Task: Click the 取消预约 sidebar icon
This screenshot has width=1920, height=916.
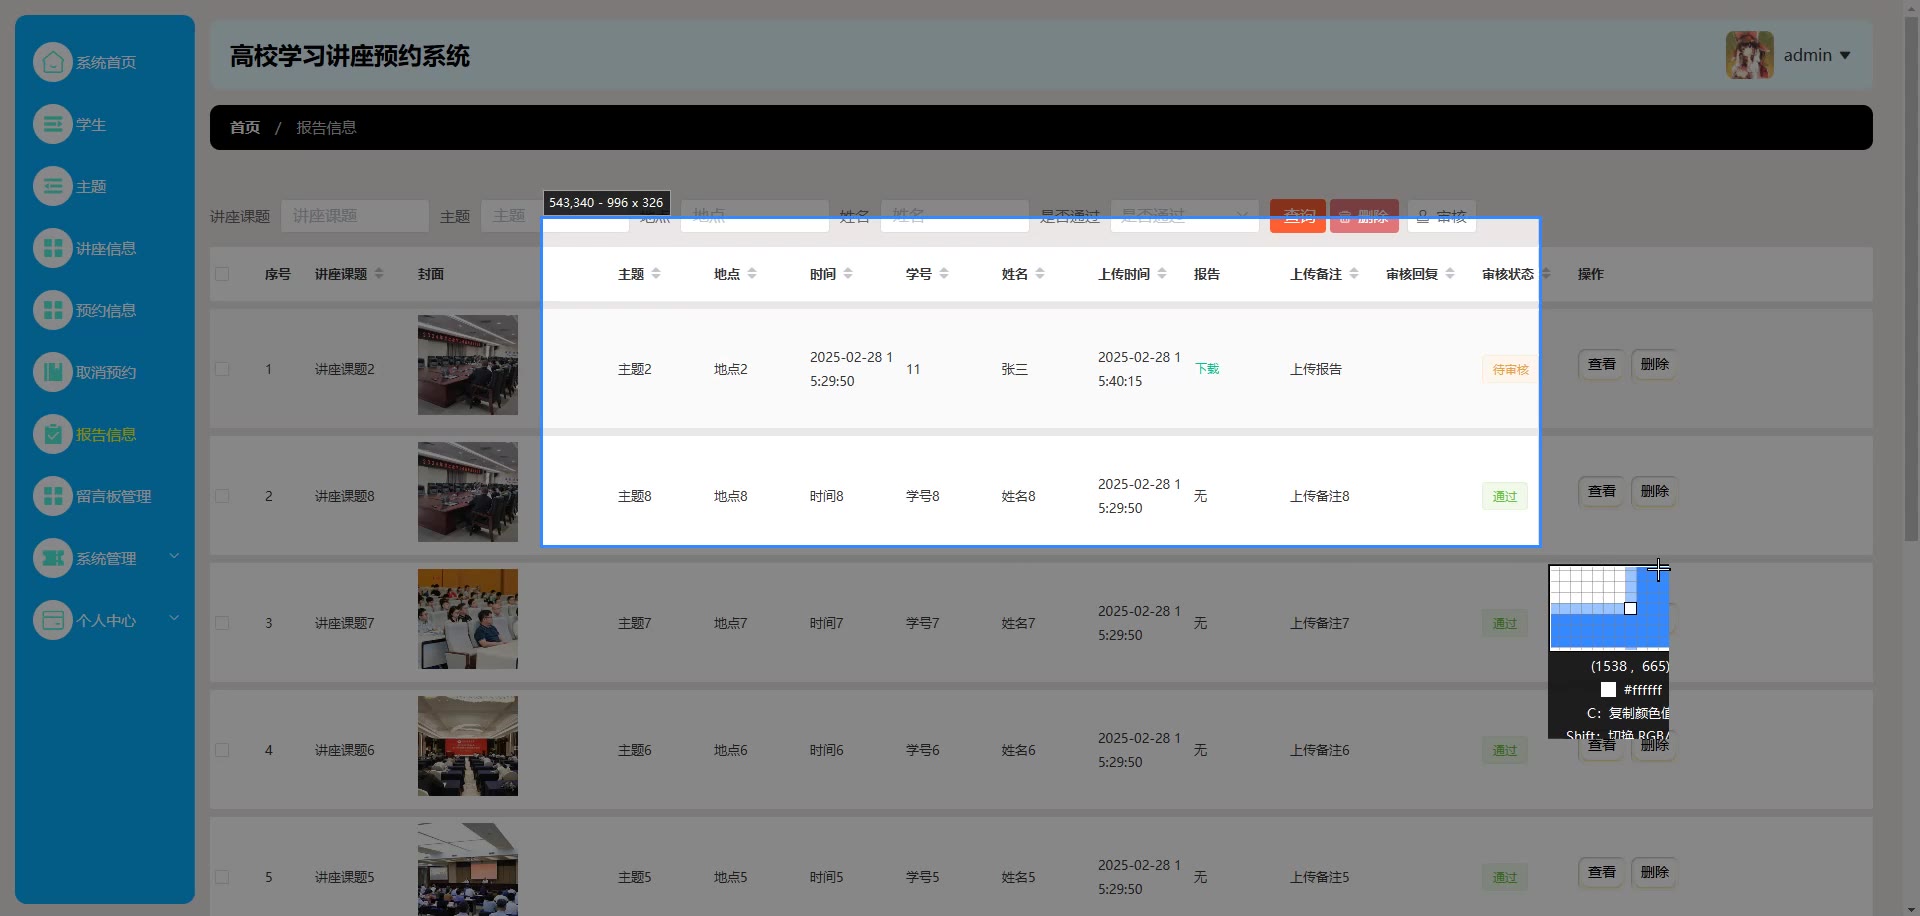Action: point(53,373)
